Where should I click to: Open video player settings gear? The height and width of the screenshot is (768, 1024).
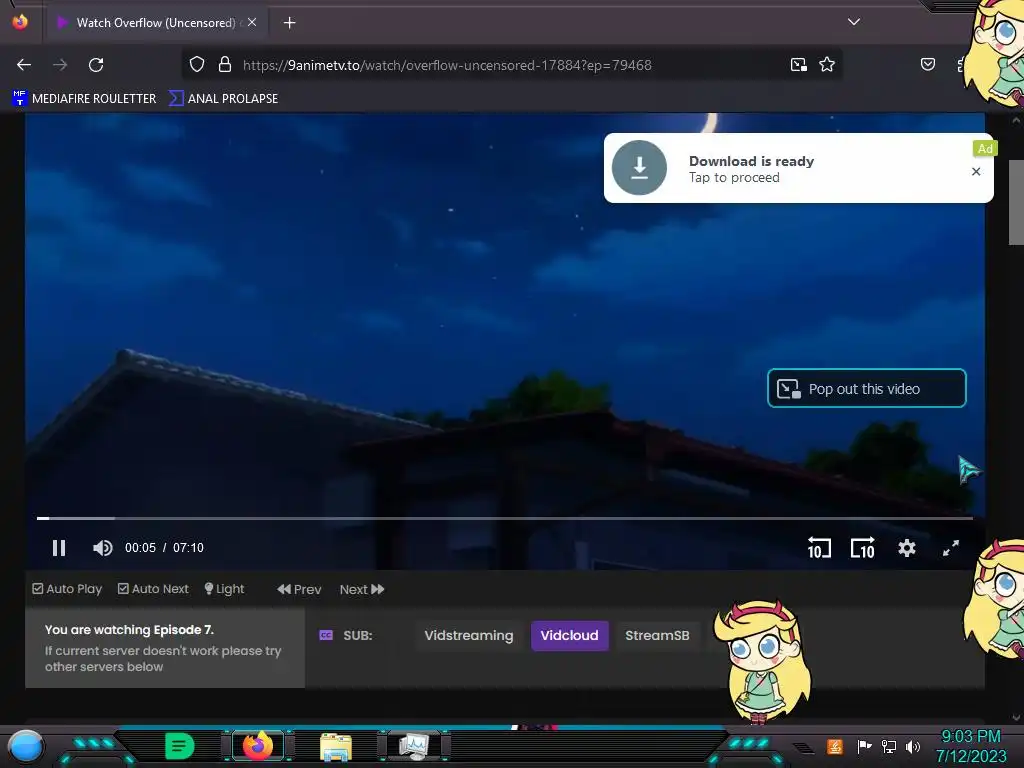(906, 547)
